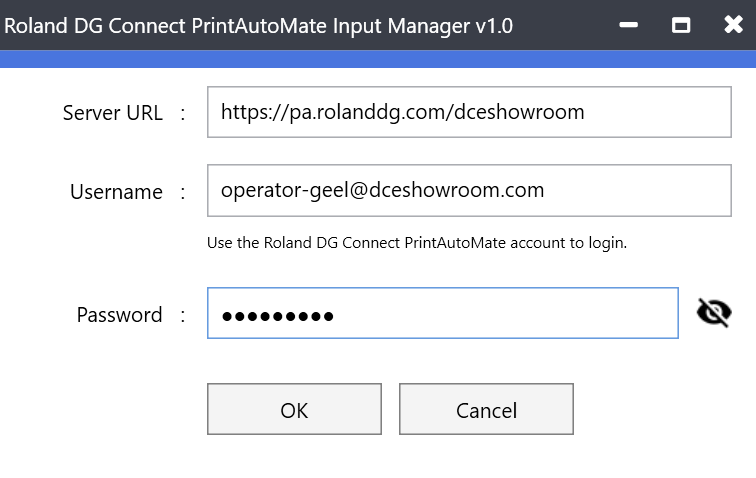Click the 'Server URL' label

point(113,113)
